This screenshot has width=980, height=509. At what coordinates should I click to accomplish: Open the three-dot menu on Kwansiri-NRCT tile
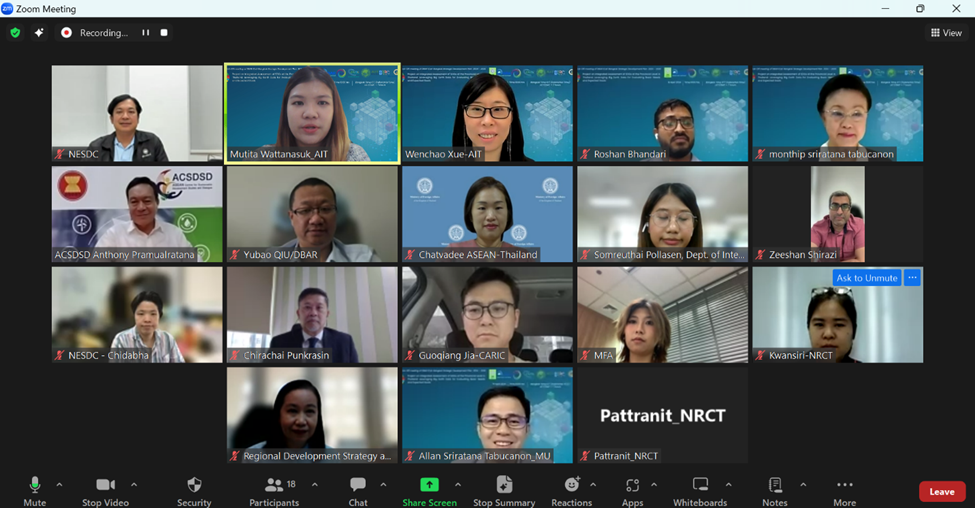click(912, 278)
